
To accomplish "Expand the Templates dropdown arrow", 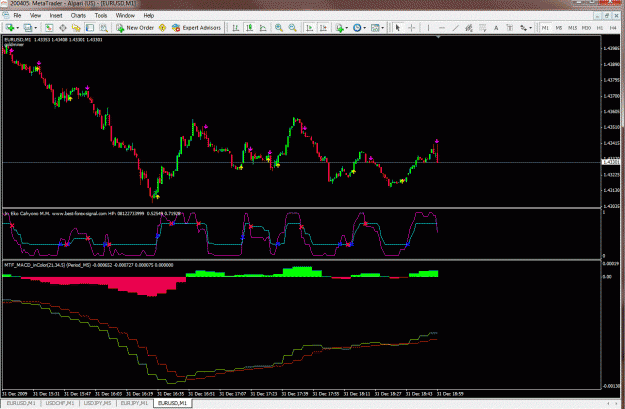I will (383, 28).
